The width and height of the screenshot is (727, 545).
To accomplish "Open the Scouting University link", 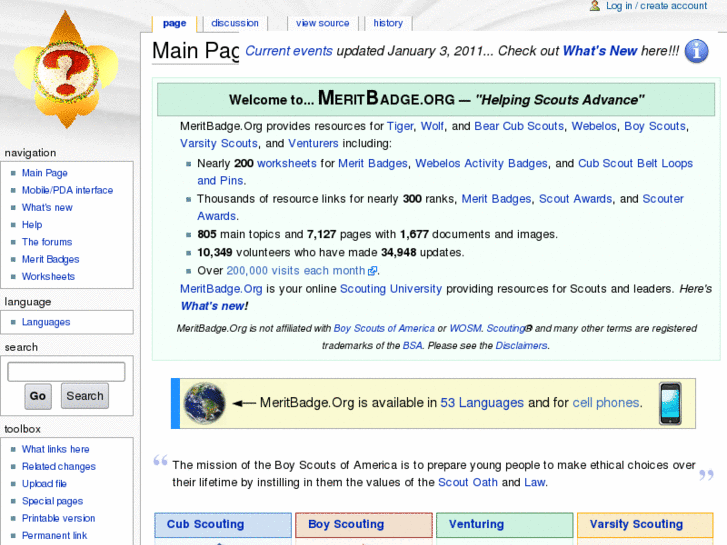I will 391,289.
